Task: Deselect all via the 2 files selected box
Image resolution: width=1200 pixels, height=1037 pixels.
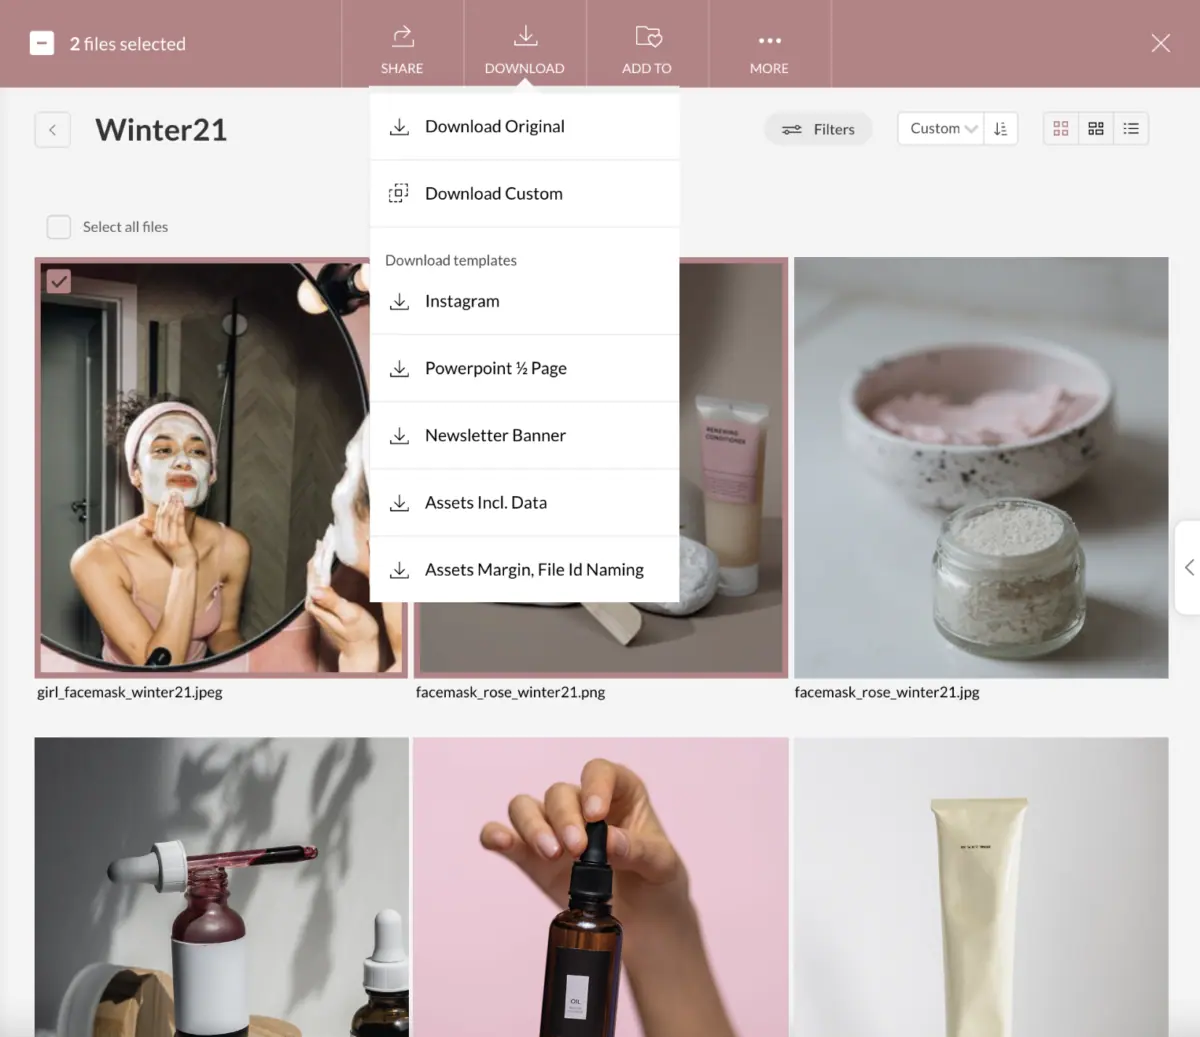Action: (42, 43)
